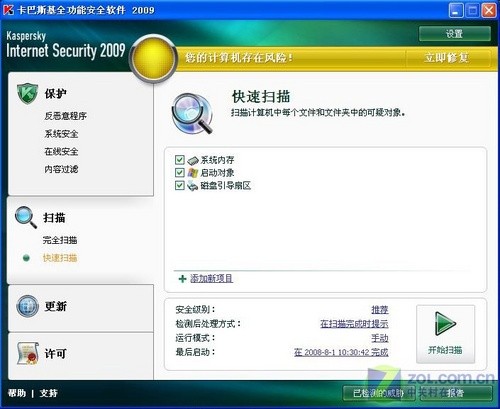The width and height of the screenshot is (500, 409).
Task: Click the green plus icon for 添加新项目
Action: pyautogui.click(x=182, y=279)
